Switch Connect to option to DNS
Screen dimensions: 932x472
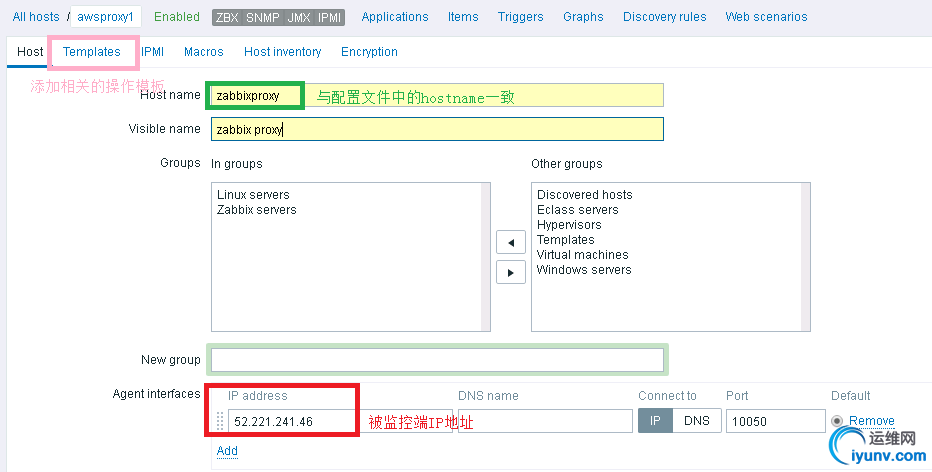click(x=697, y=421)
